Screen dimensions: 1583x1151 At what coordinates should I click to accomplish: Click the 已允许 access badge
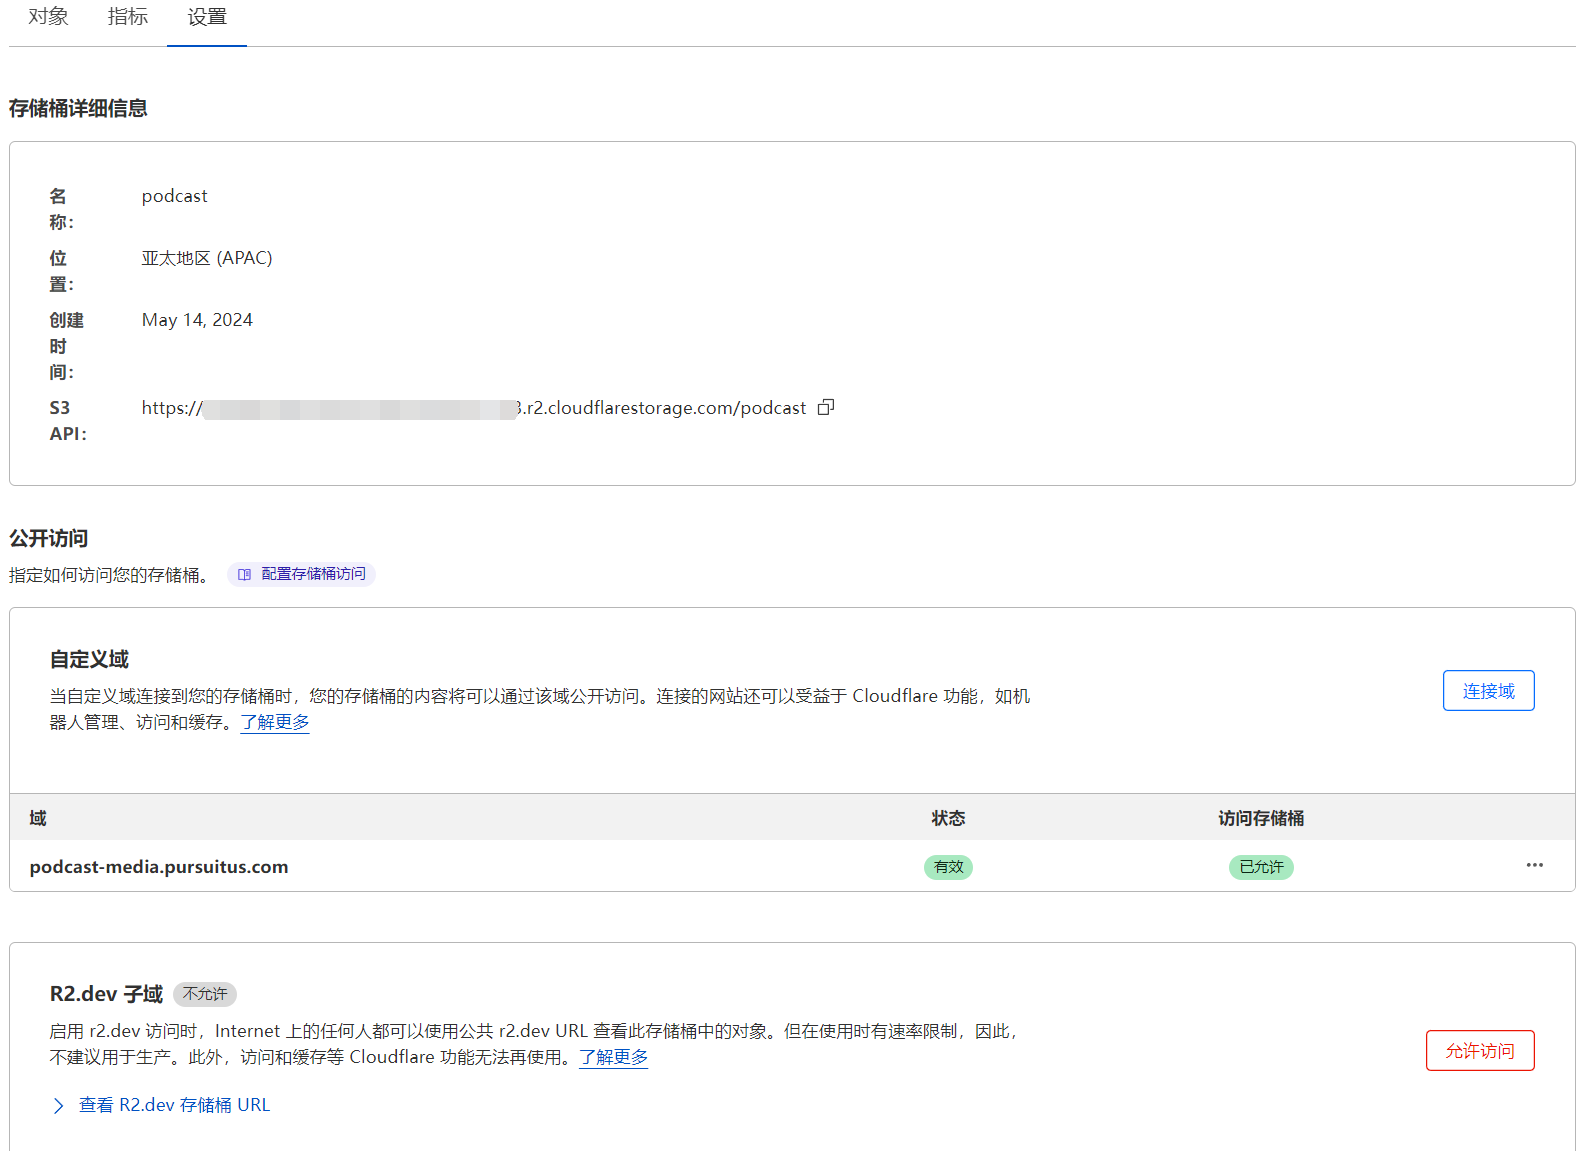(1261, 867)
